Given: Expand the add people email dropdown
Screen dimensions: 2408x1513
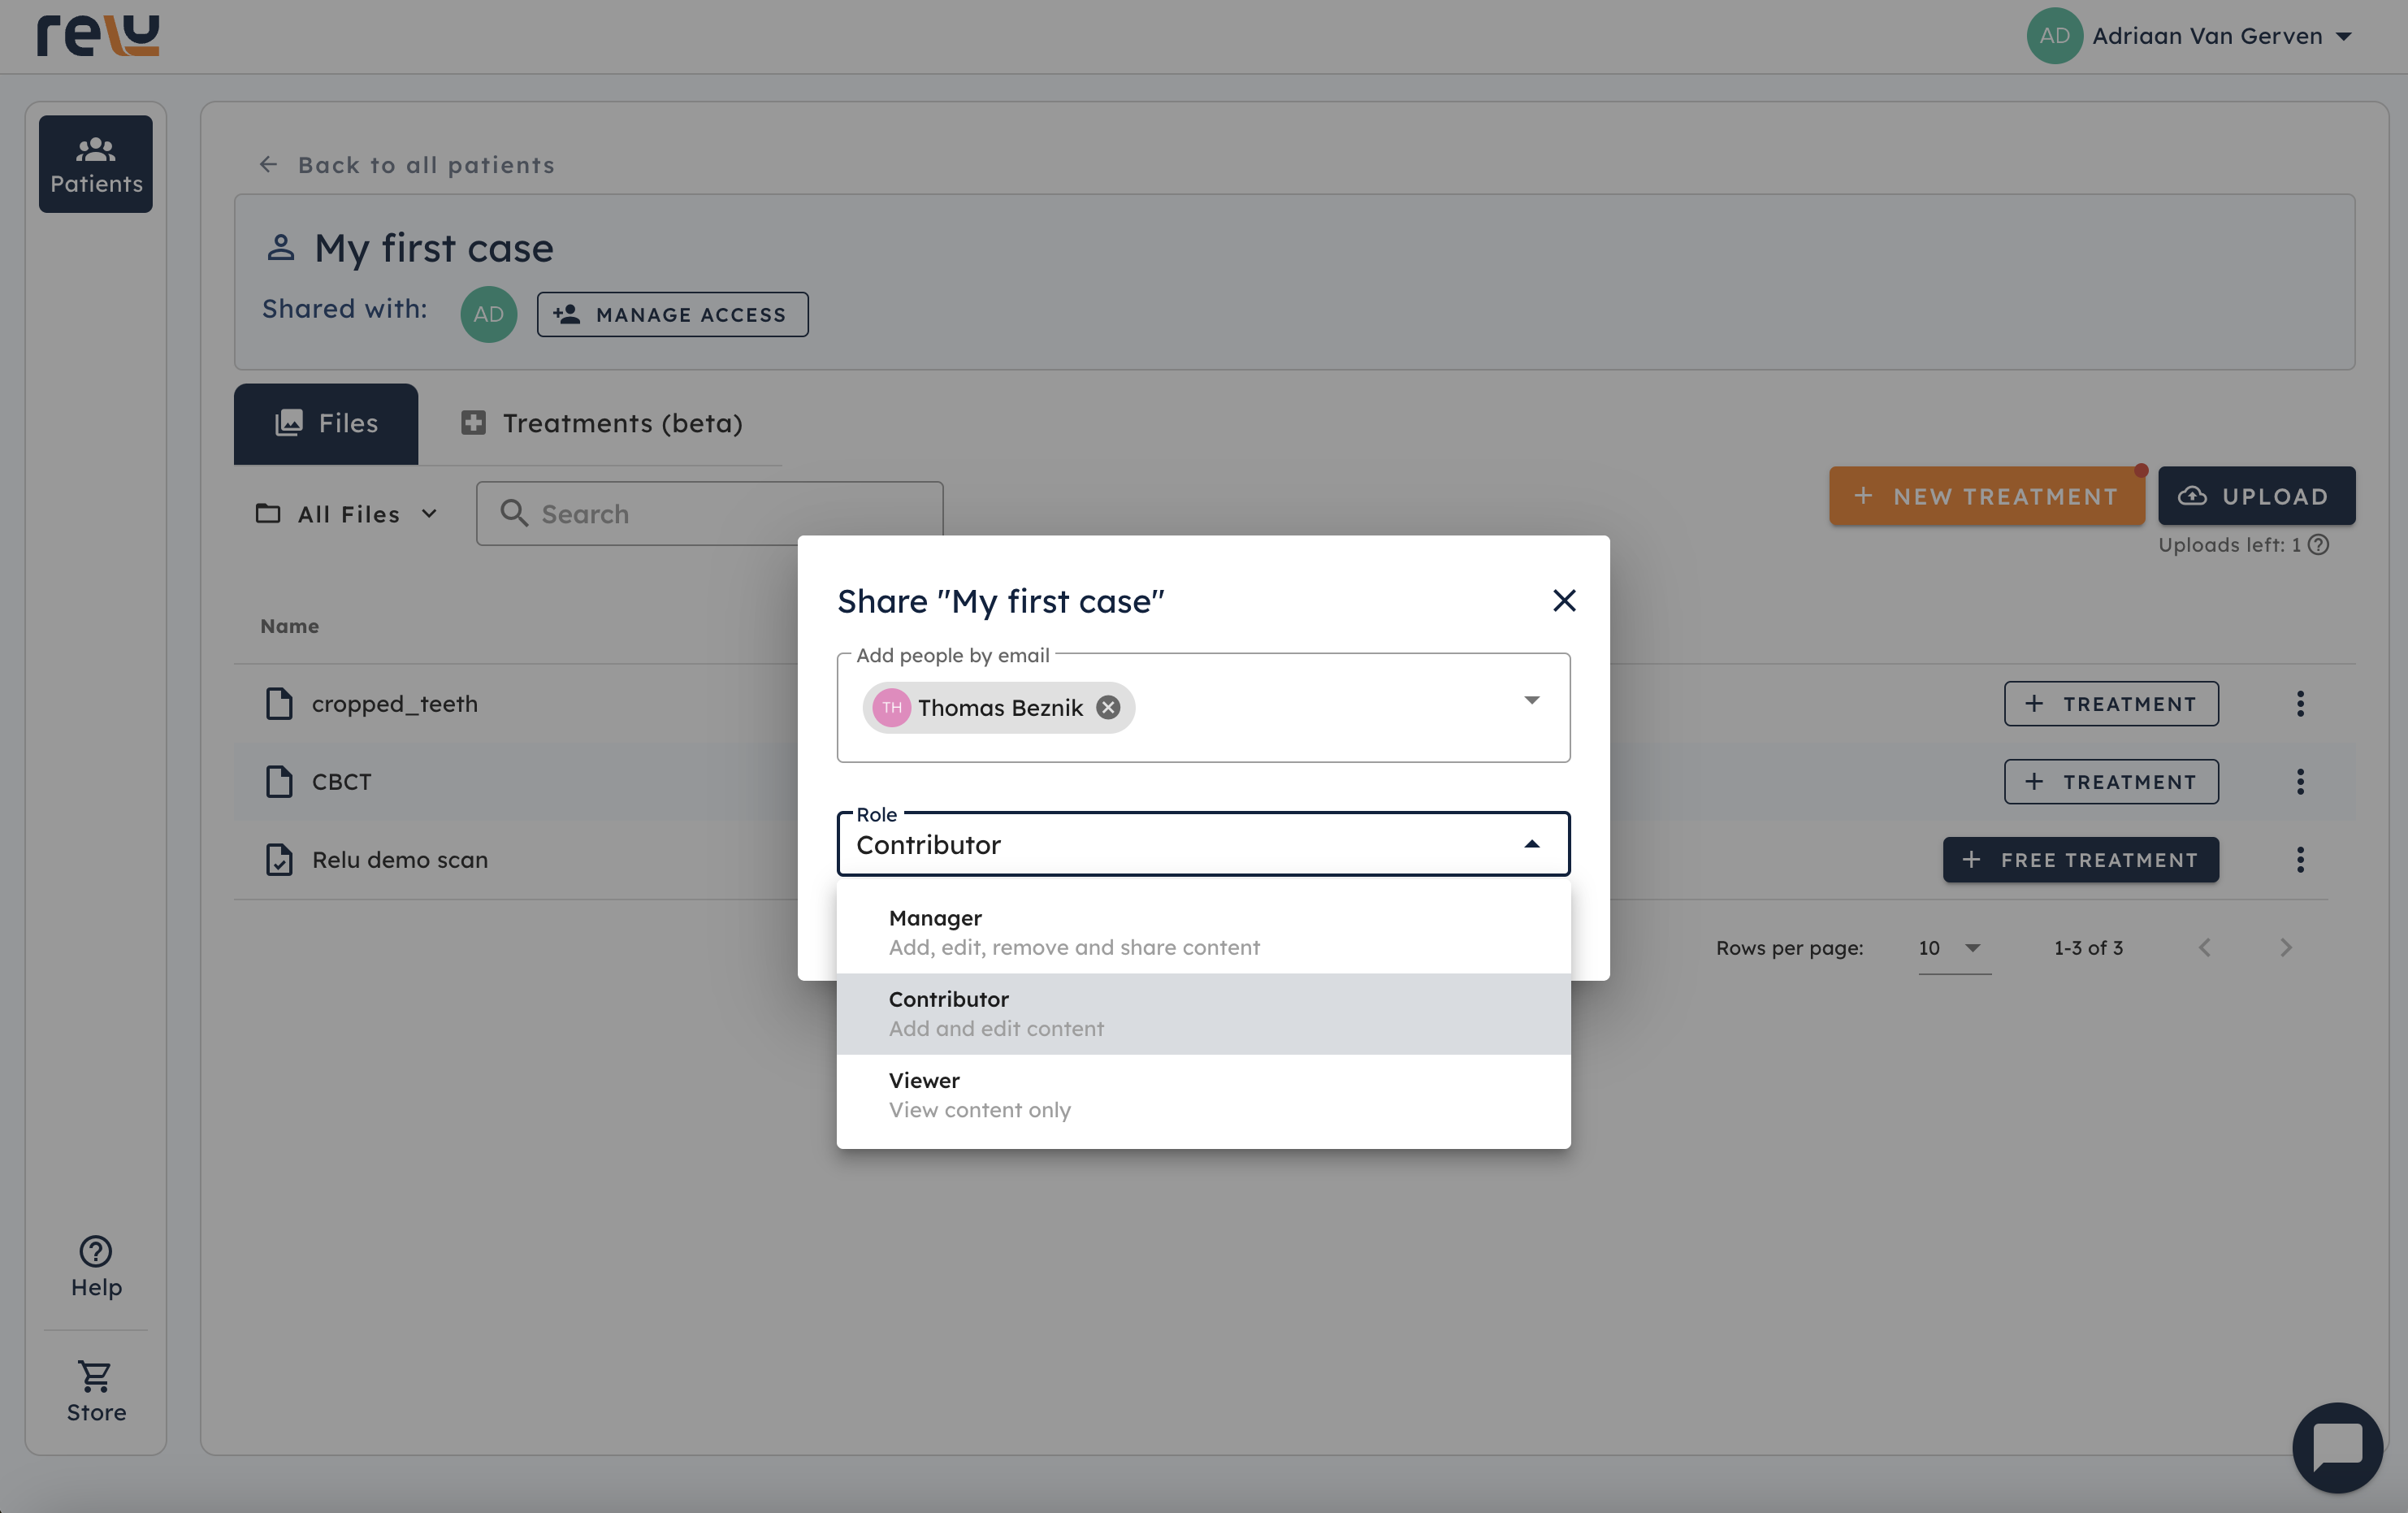Looking at the screenshot, I should coord(1531,700).
